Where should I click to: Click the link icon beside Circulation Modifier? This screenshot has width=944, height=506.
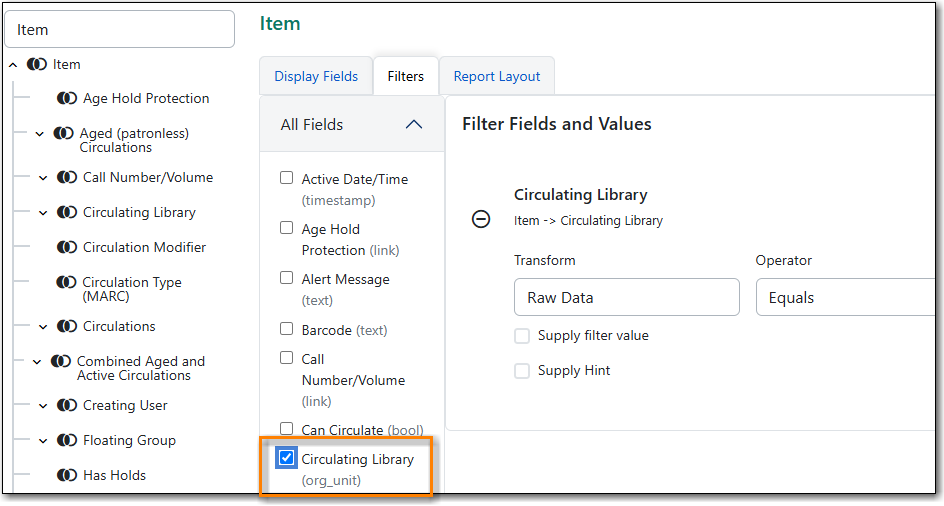67,248
